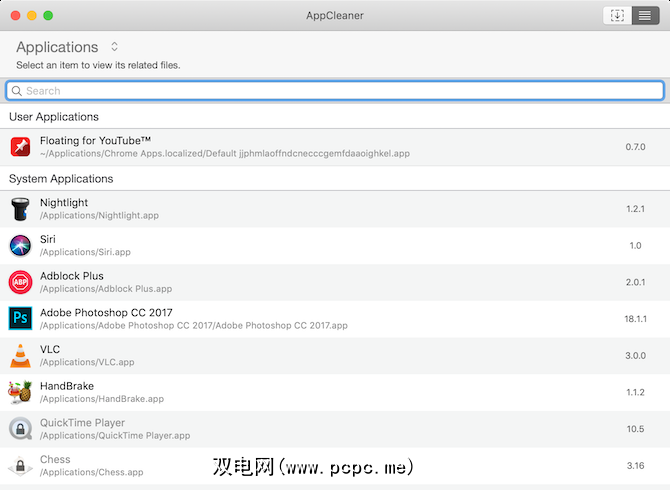The image size is (670, 490).
Task: Click the HandBrake app name
Action: [x=67, y=386]
